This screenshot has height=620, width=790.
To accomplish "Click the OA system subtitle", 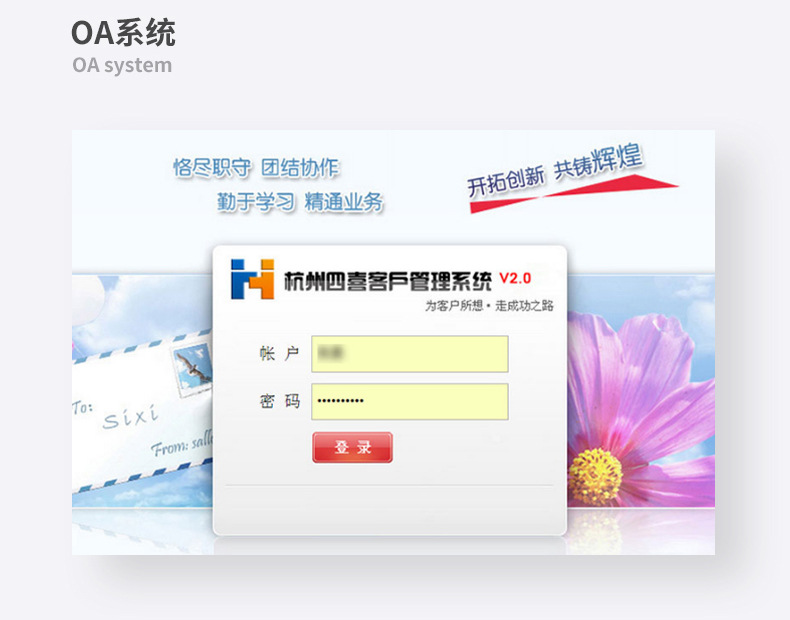I will (x=122, y=65).
